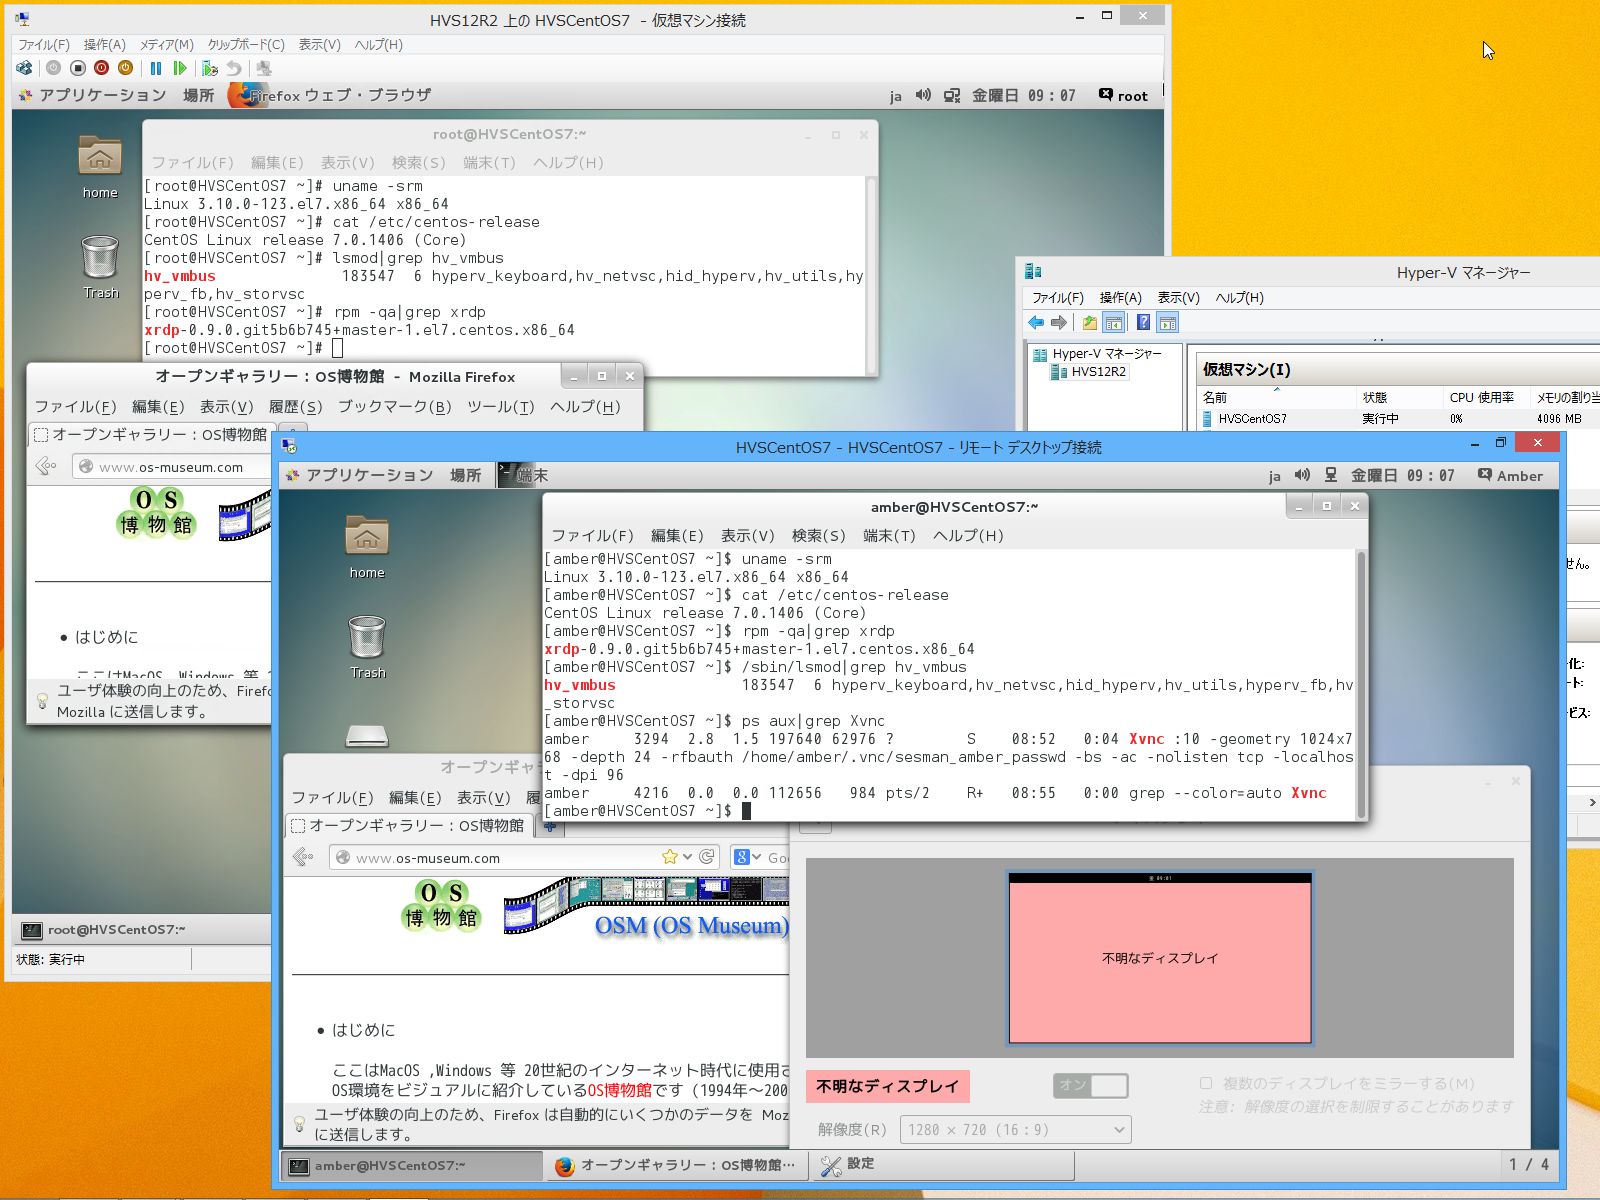Click Hyper-V Manager back arrow
Viewport: 1600px width, 1200px height.
click(x=1036, y=322)
